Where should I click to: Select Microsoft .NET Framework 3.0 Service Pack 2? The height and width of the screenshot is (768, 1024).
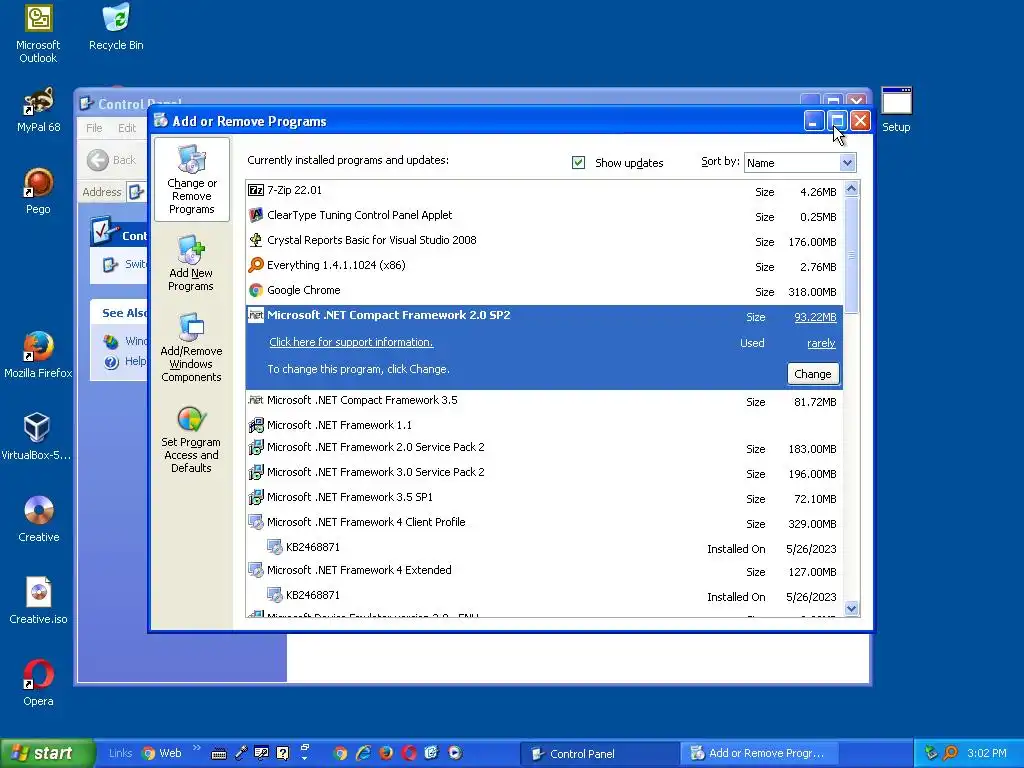pyautogui.click(x=544, y=473)
